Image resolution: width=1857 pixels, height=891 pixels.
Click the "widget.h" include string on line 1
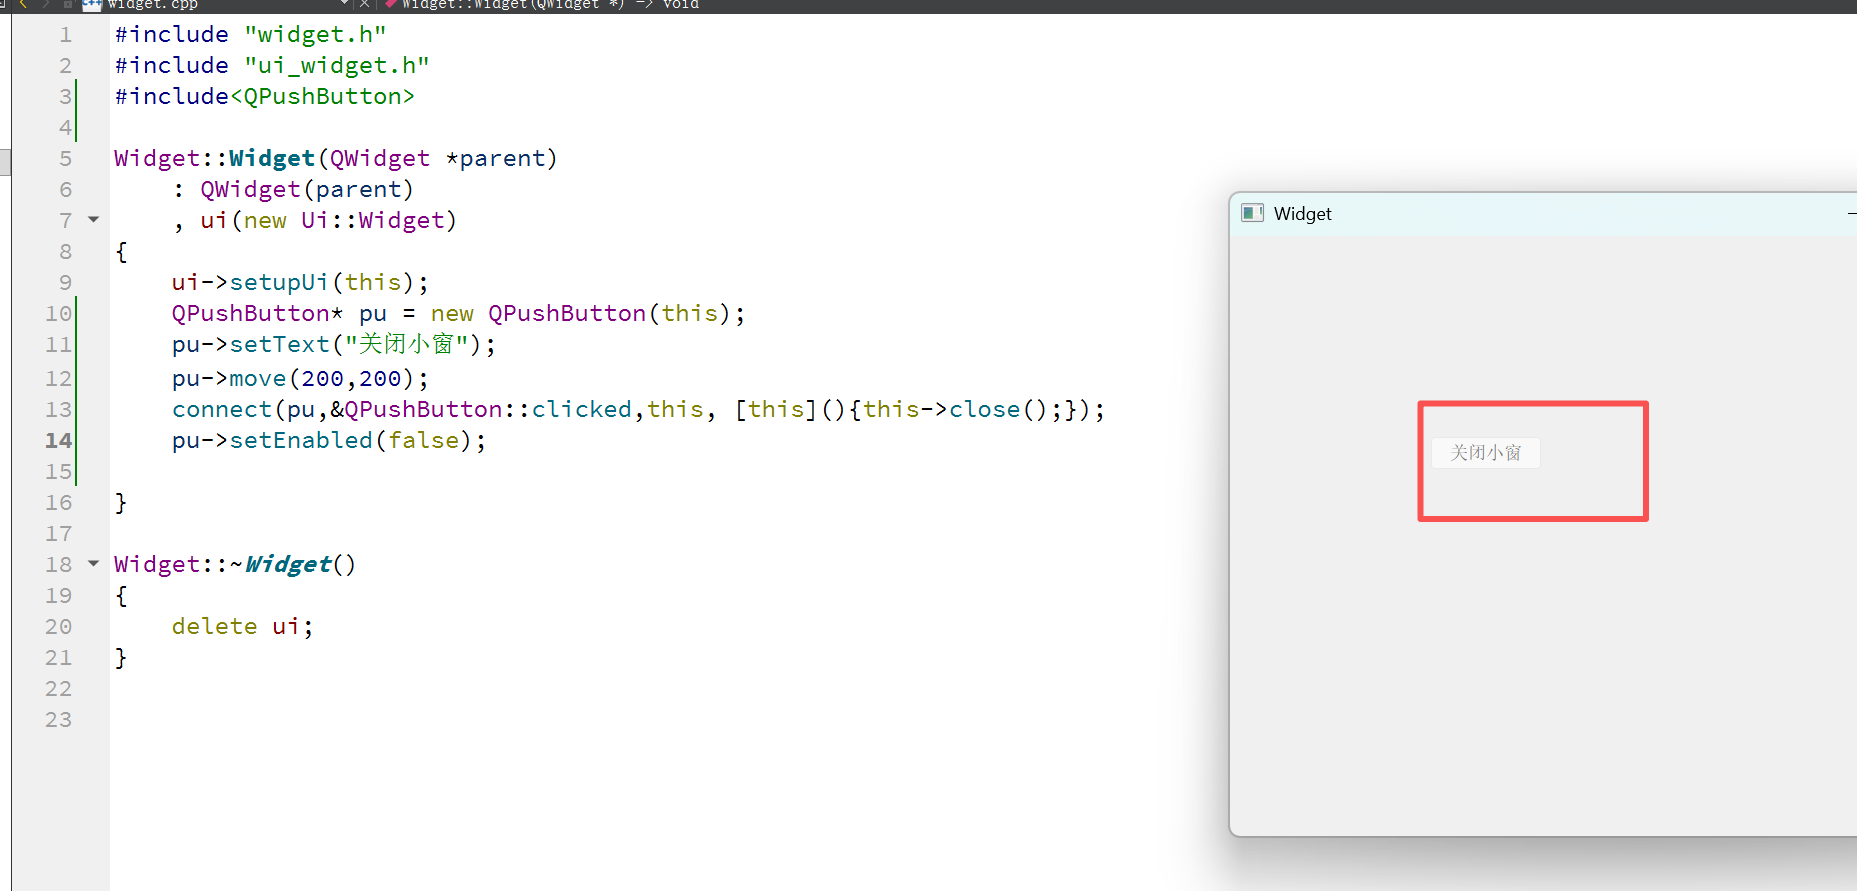[315, 34]
